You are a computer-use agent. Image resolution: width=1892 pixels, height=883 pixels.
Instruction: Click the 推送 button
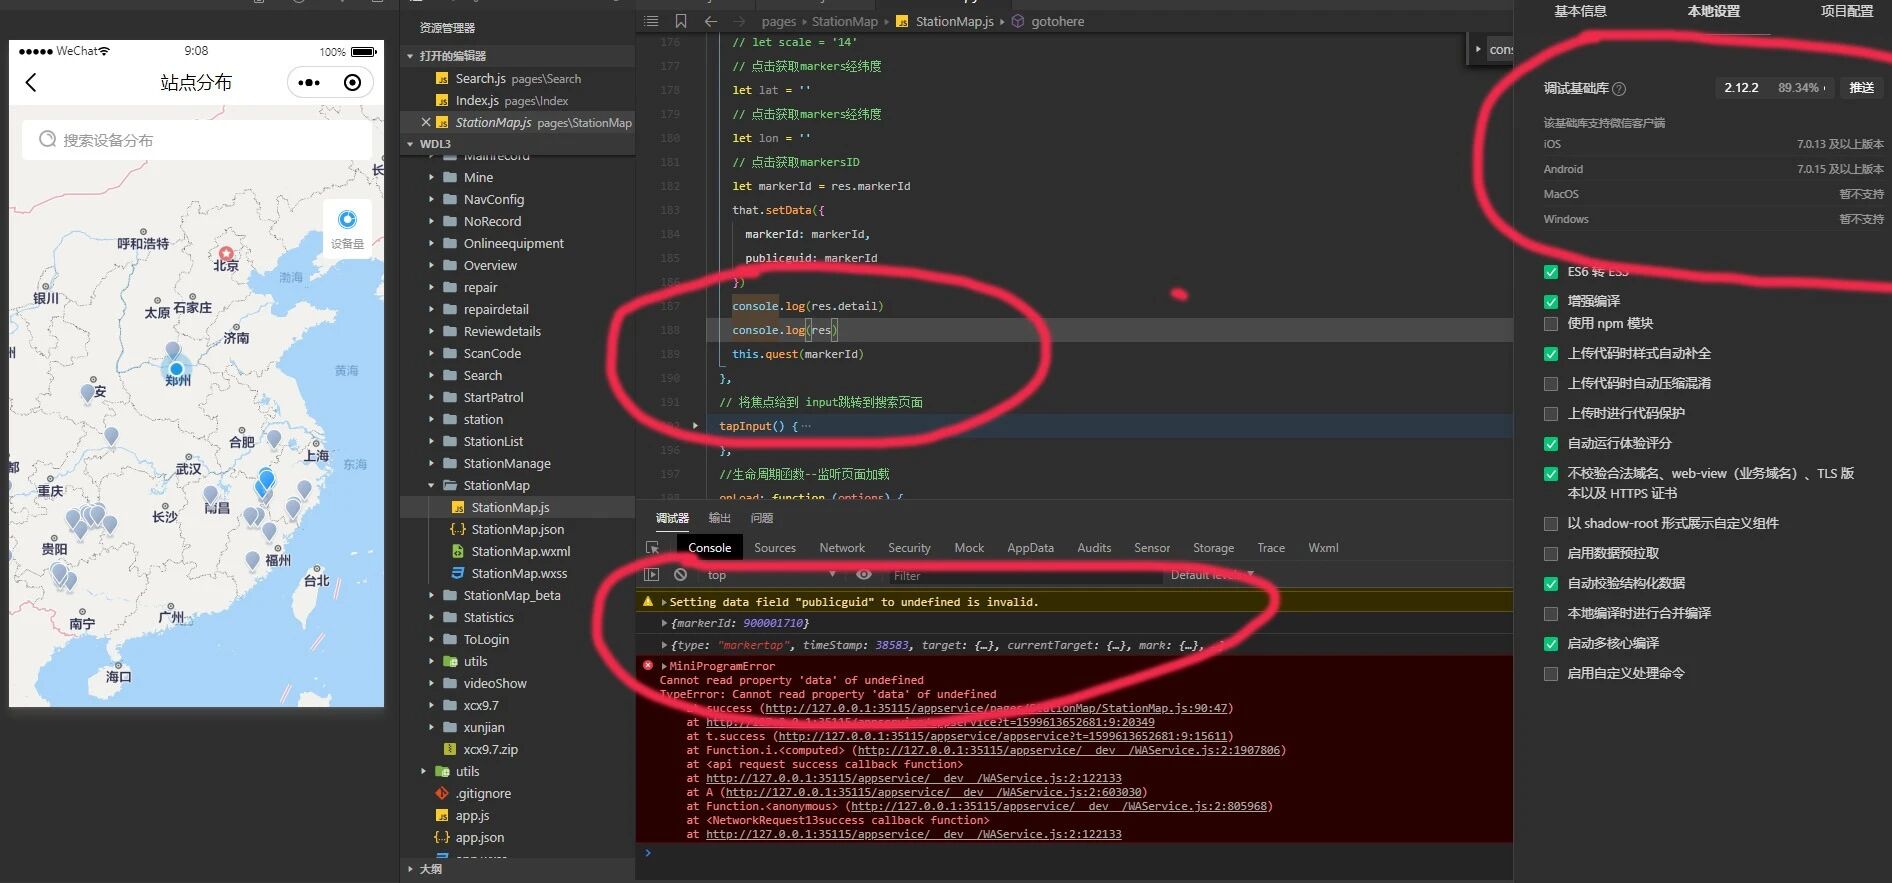[1862, 88]
